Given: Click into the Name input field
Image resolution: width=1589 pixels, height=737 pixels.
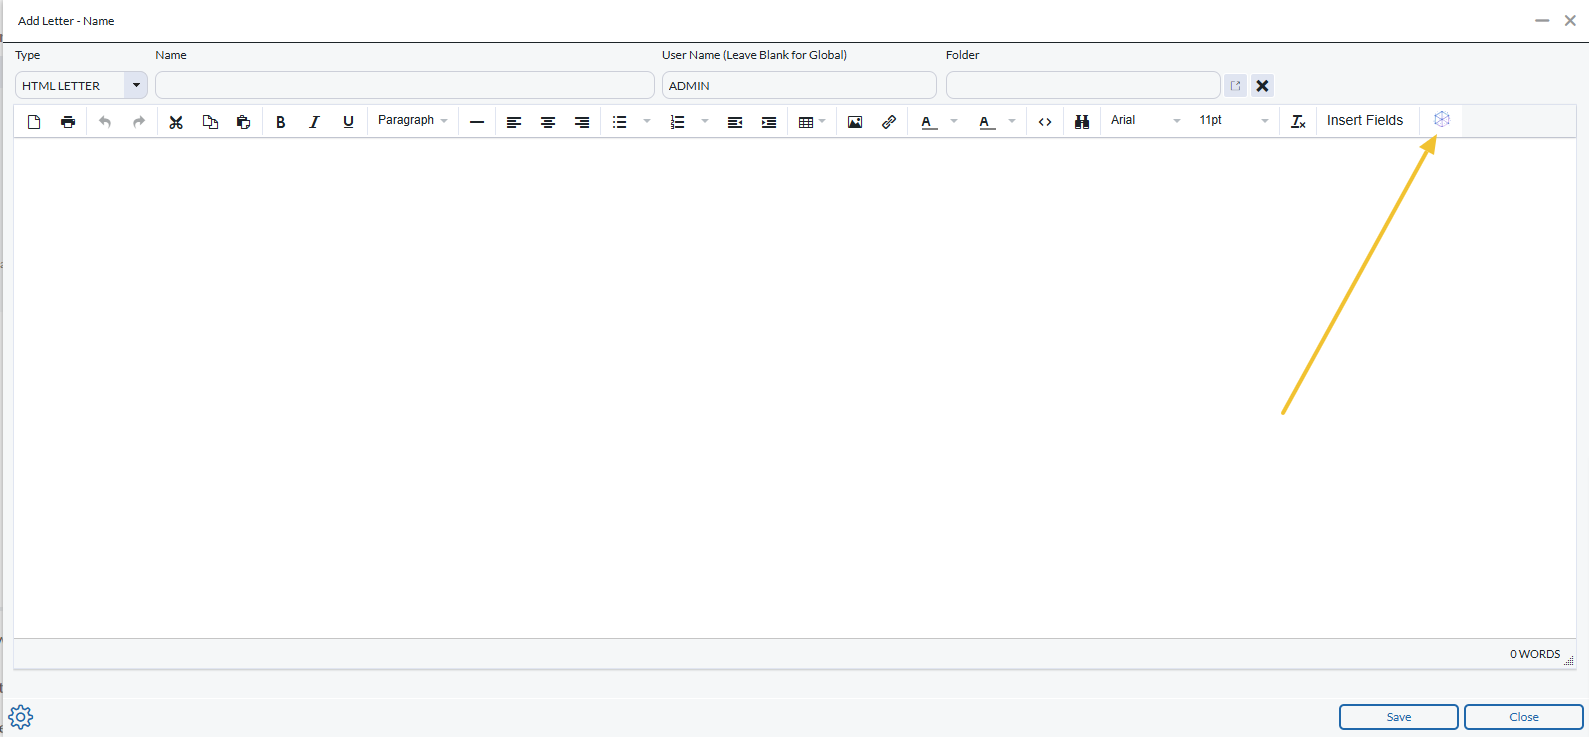Looking at the screenshot, I should point(405,86).
